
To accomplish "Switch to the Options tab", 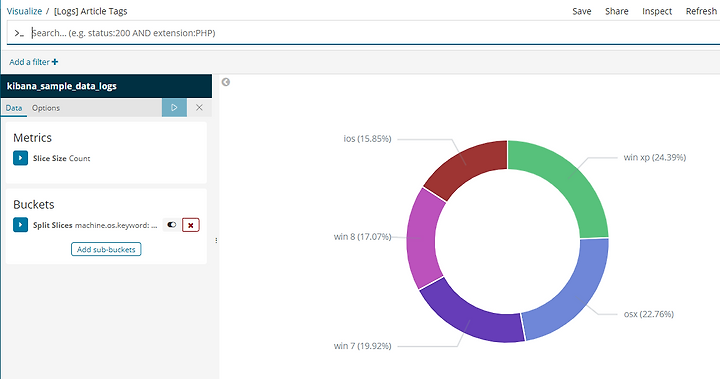I will pyautogui.click(x=46, y=108).
